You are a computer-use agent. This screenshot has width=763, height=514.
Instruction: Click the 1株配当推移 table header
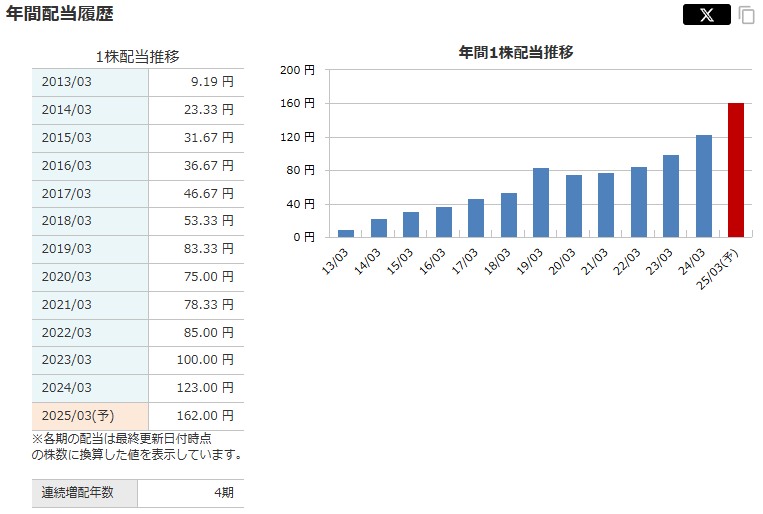(137, 56)
